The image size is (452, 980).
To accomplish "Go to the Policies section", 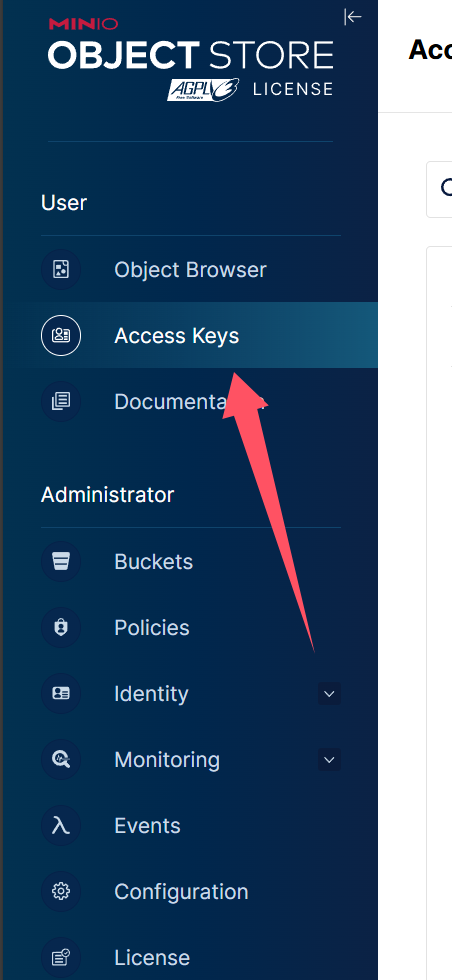I will coord(190,628).
